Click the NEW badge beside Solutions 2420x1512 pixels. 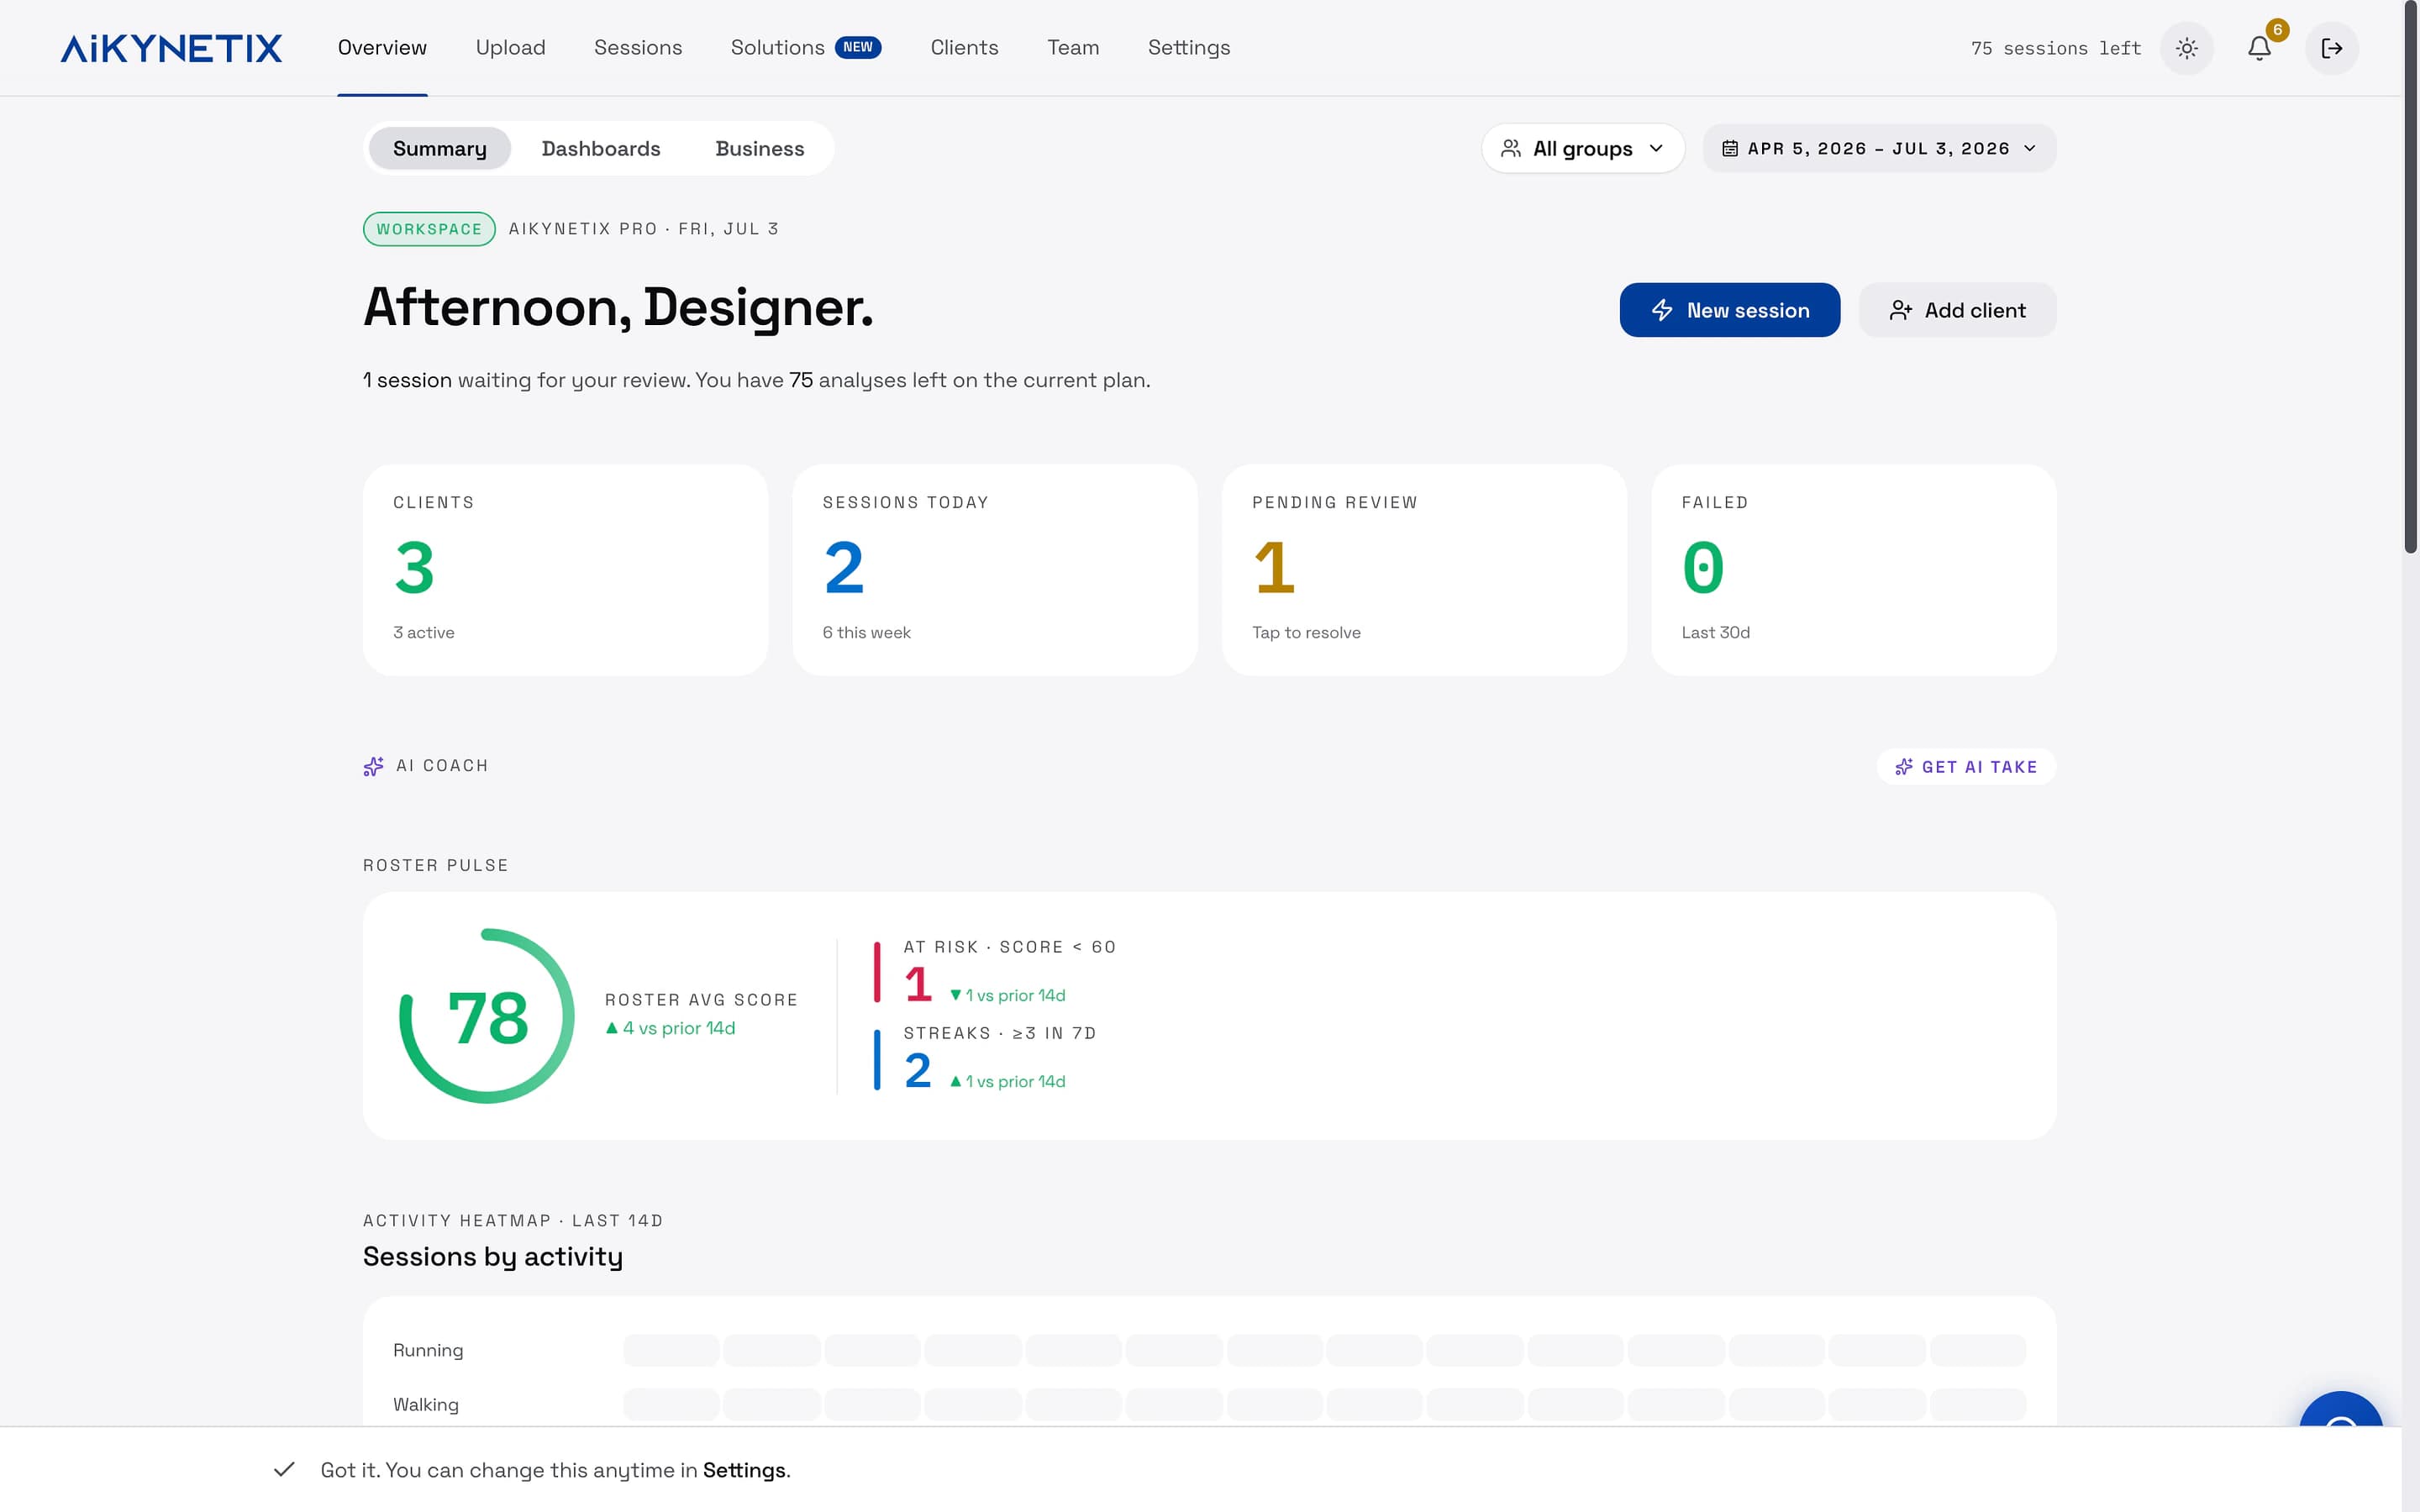point(858,47)
